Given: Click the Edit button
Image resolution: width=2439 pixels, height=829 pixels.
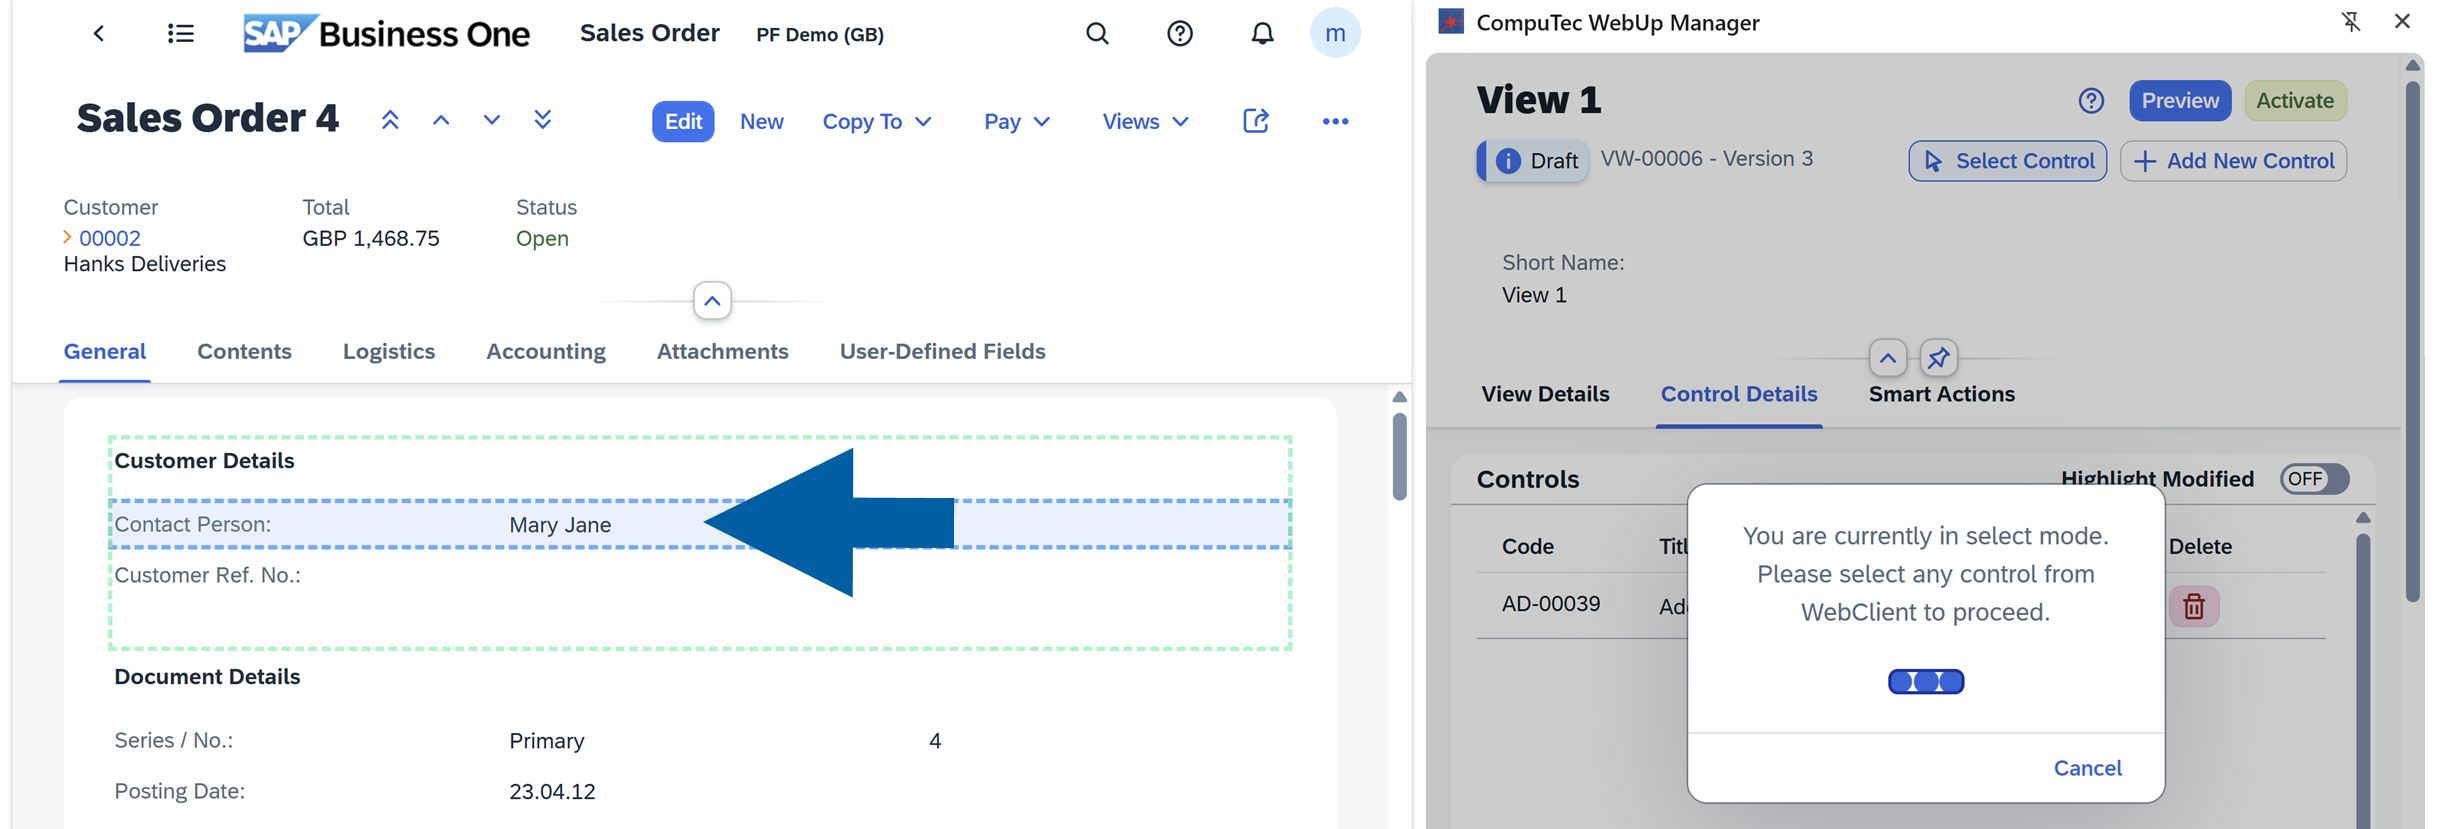Looking at the screenshot, I should point(683,122).
